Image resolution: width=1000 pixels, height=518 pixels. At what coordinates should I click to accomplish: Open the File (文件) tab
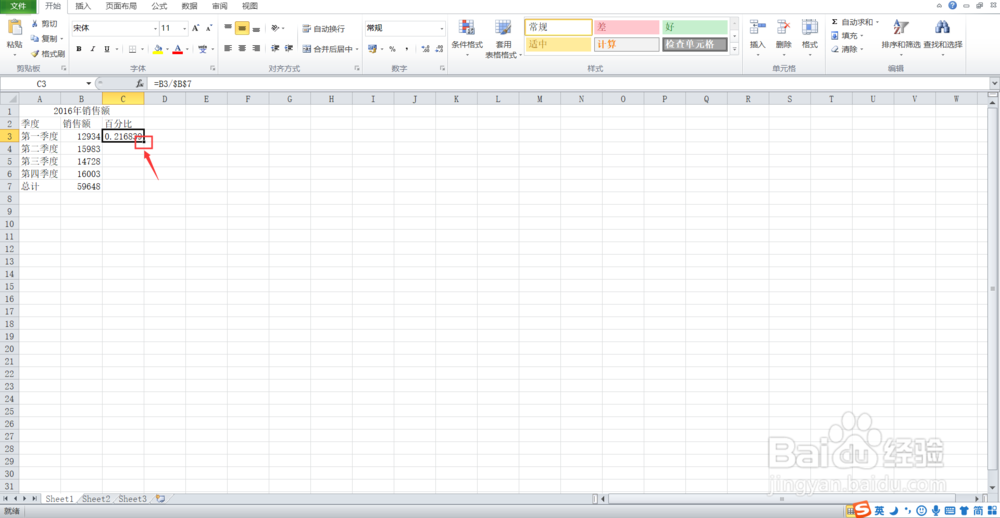18,6
